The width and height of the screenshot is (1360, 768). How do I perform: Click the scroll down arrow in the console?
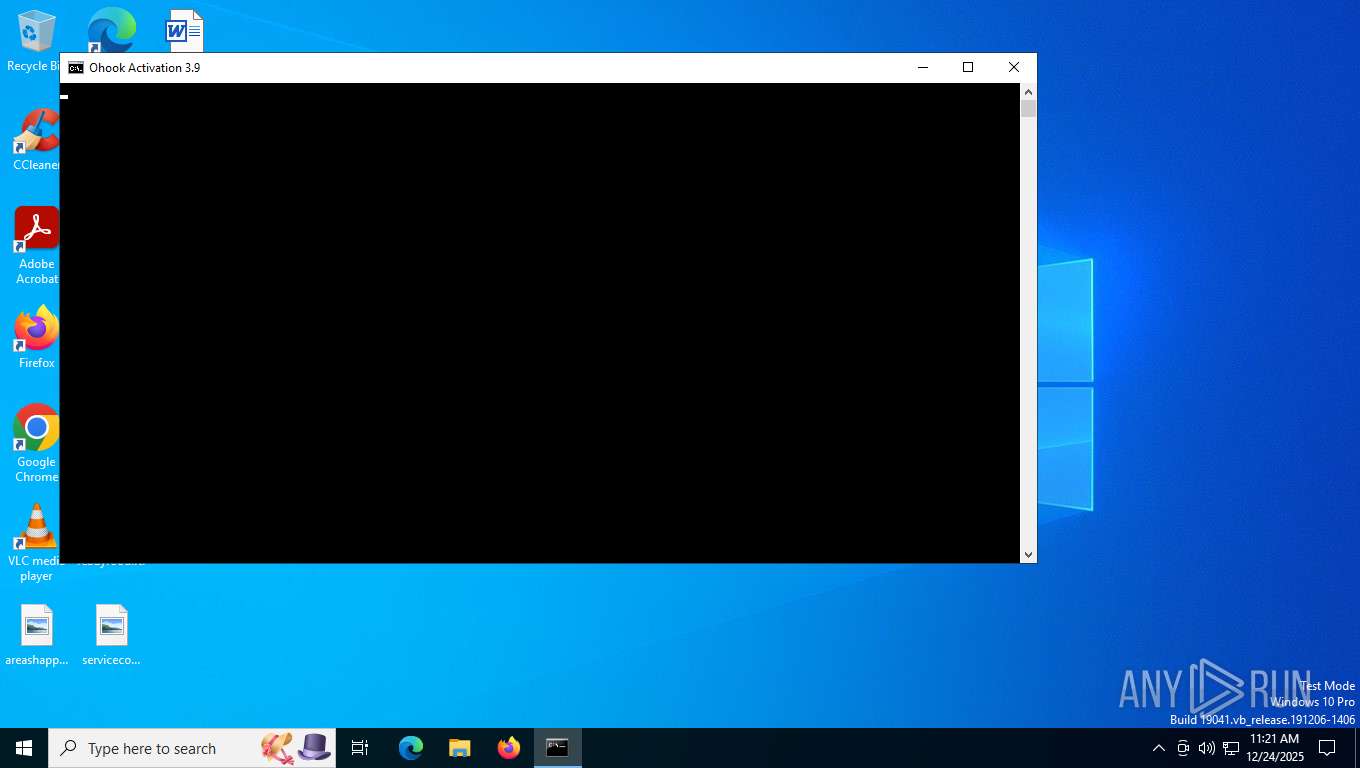click(x=1028, y=554)
